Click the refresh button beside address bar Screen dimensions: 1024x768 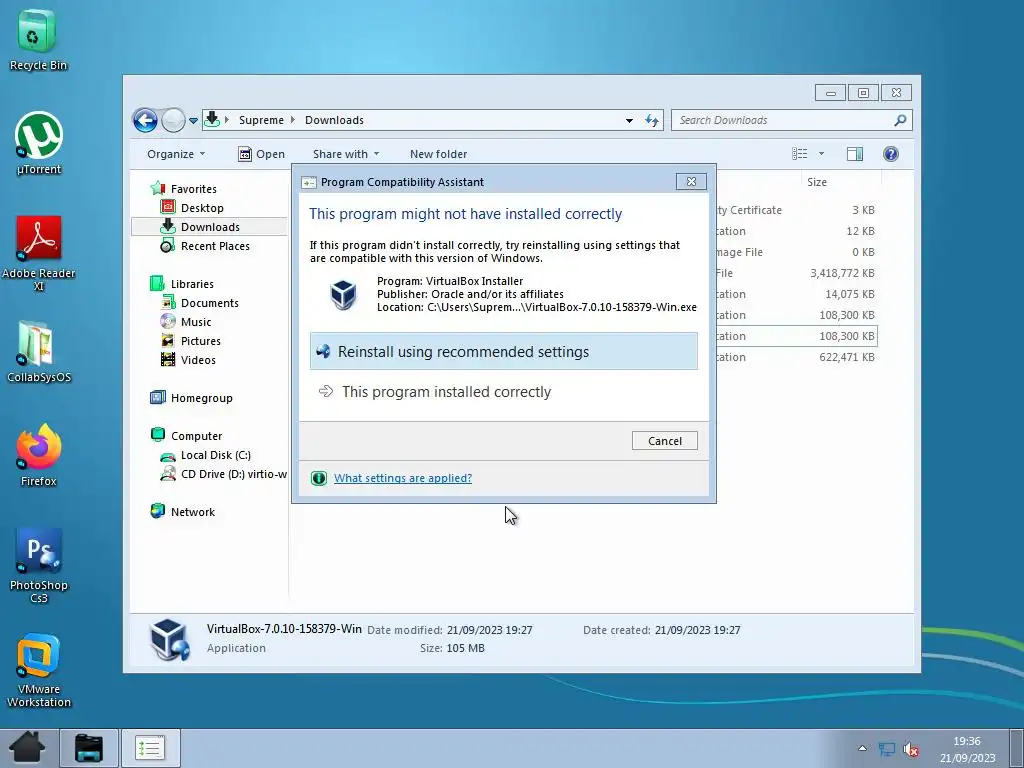click(652, 120)
